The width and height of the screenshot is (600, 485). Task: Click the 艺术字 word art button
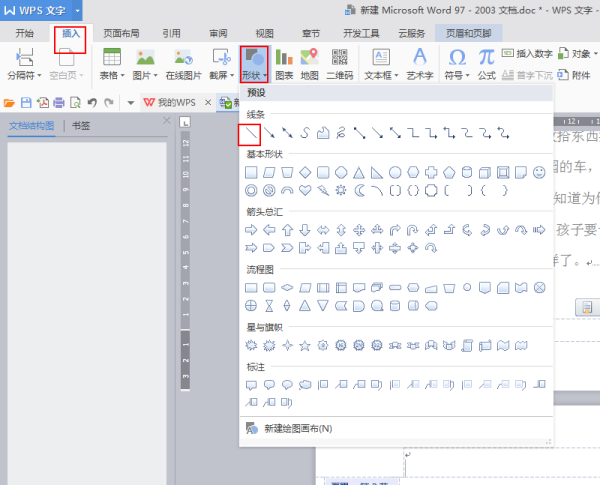(420, 64)
